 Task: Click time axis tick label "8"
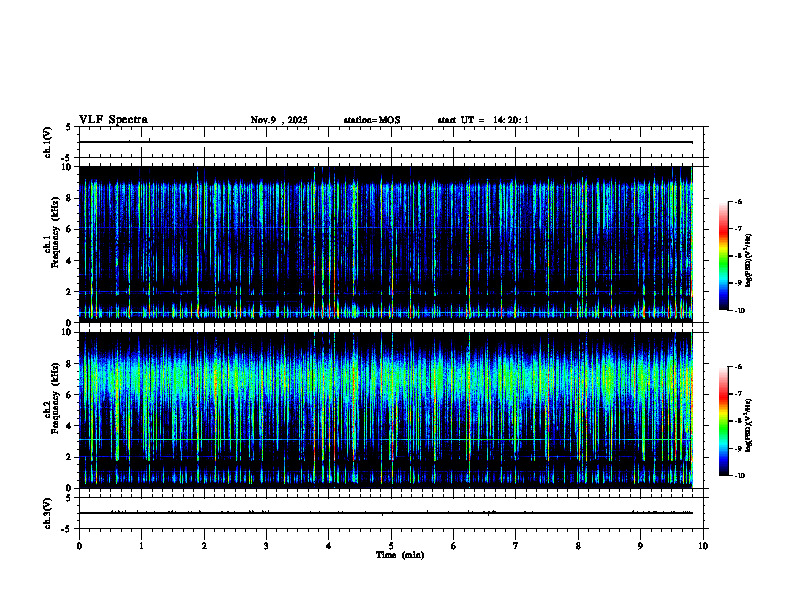[578, 546]
